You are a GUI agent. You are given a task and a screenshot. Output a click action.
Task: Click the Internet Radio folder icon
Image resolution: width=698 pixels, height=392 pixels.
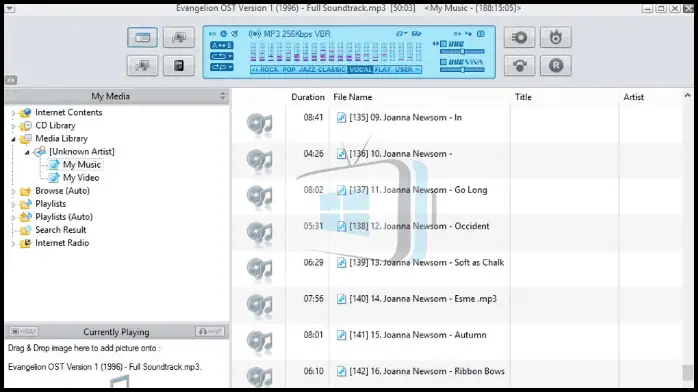tap(26, 243)
